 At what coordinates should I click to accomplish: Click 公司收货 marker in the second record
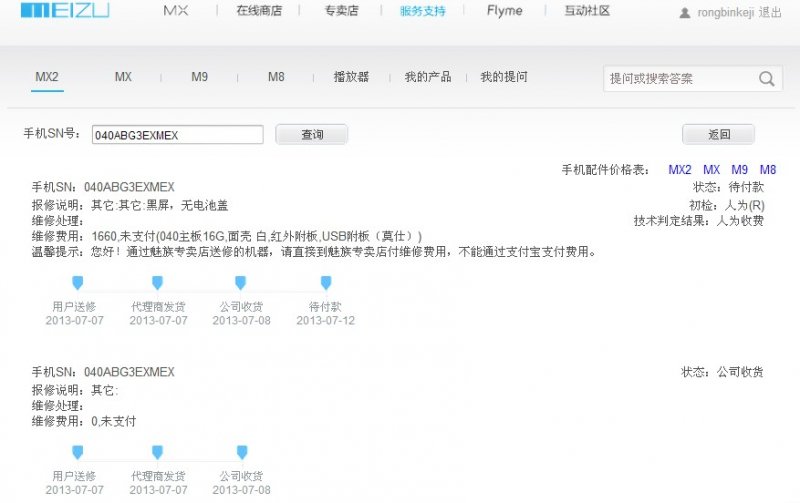242,452
